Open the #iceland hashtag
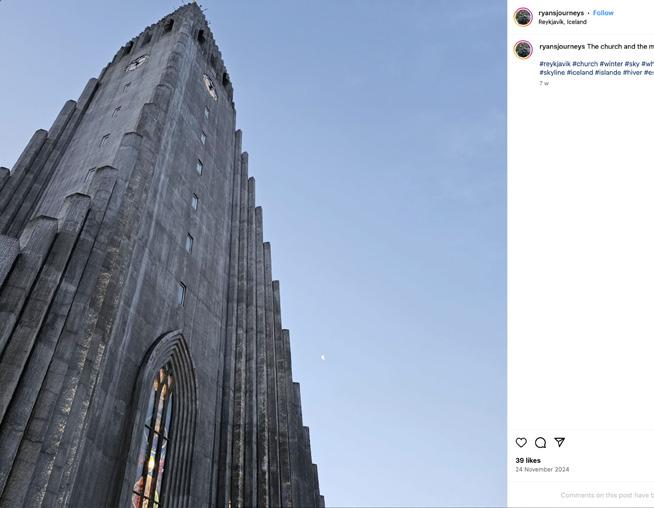654x508 pixels. (580, 73)
